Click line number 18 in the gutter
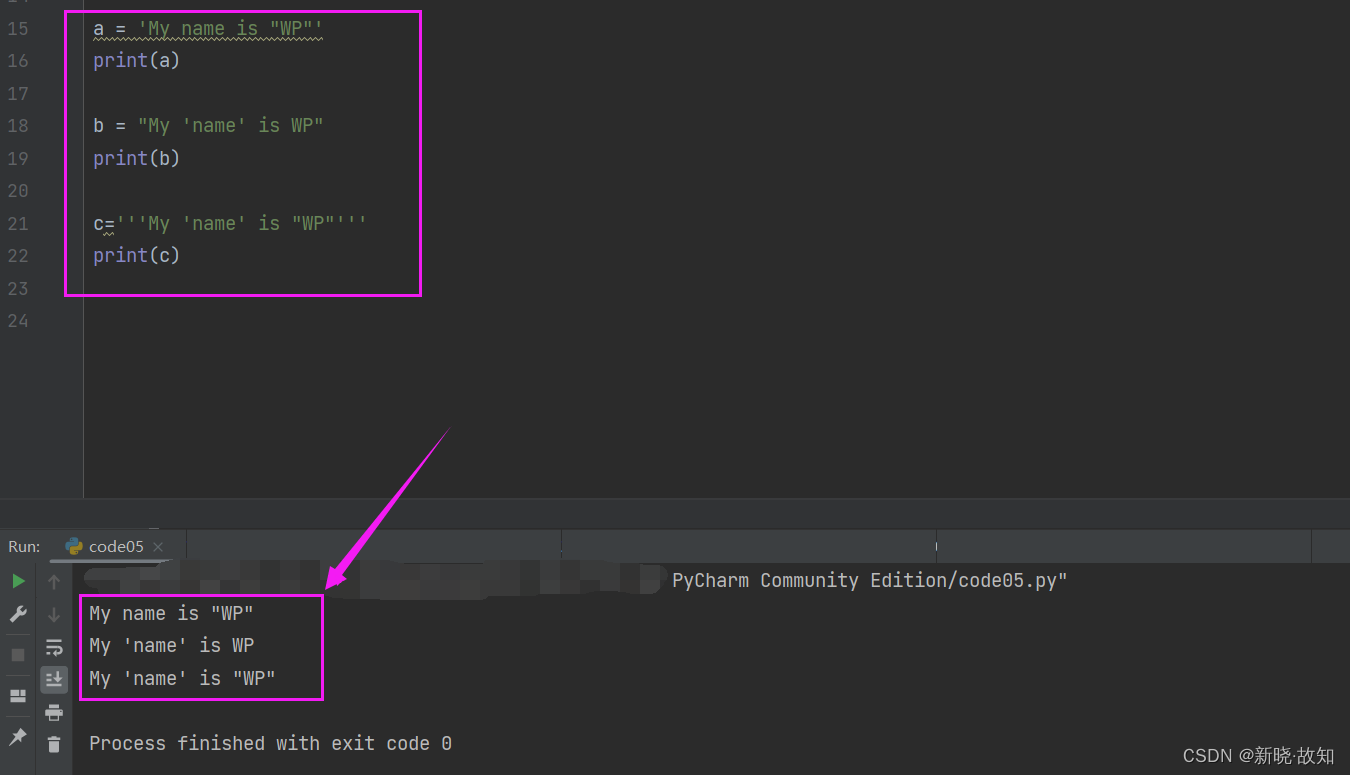 [x=17, y=125]
